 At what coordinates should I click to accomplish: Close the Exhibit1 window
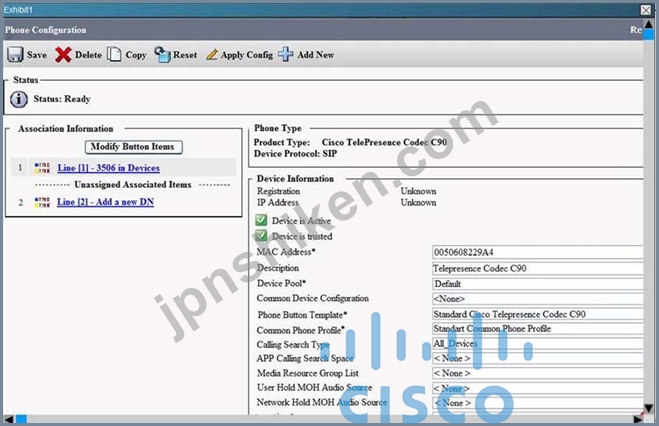point(646,10)
